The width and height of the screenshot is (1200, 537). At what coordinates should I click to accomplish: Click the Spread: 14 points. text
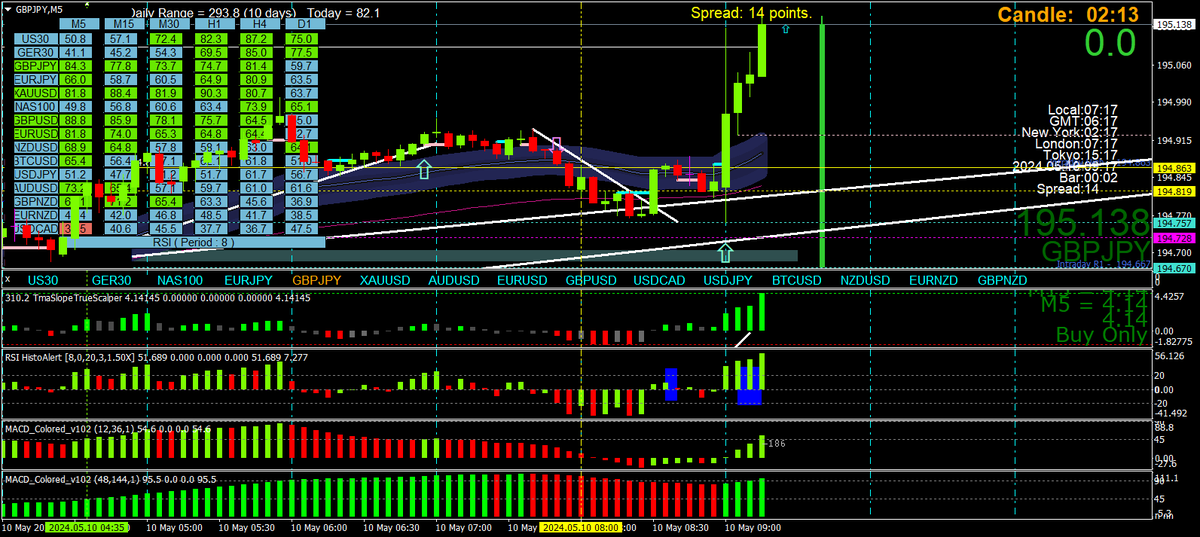(x=751, y=13)
